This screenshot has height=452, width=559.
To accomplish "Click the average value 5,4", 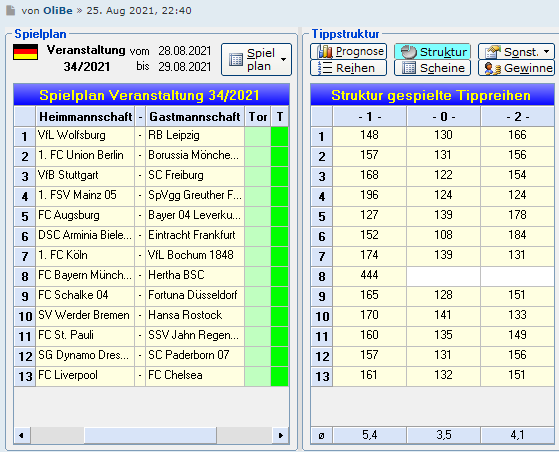I will pos(370,435).
